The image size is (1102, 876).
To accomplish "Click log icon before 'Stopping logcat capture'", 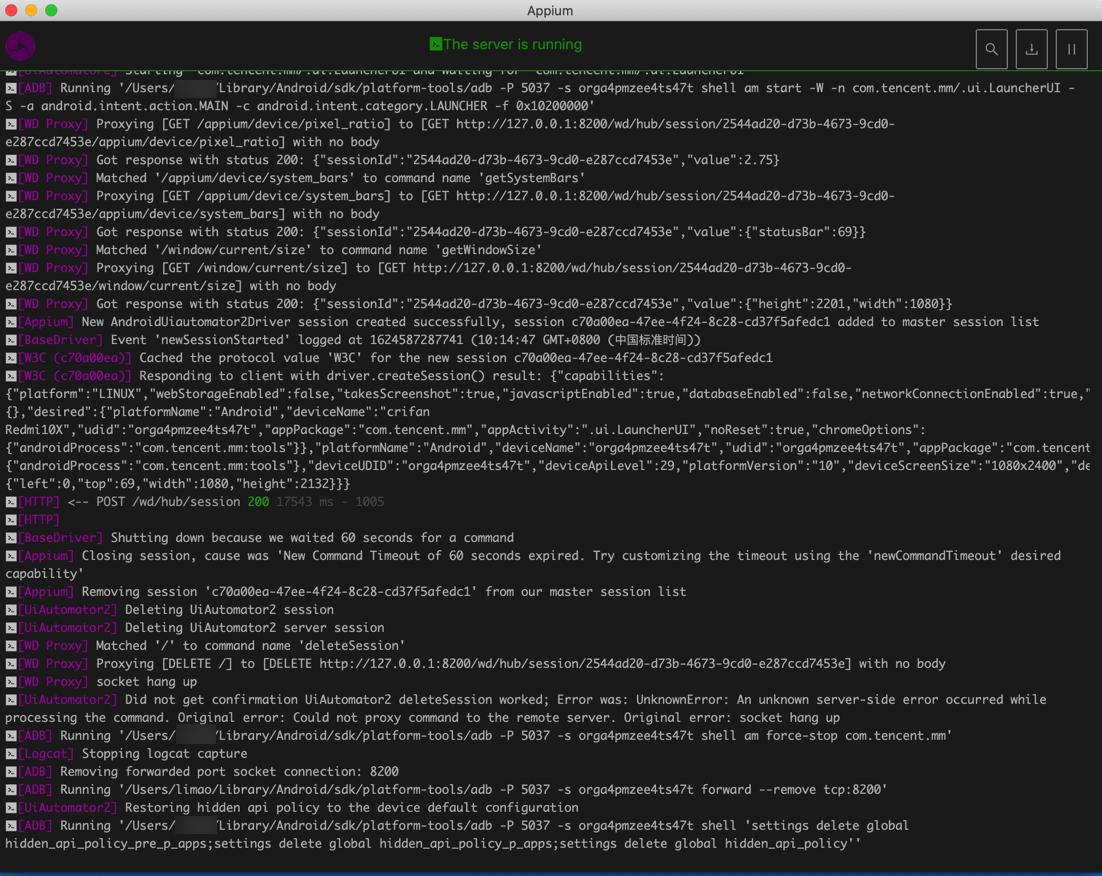I will (x=11, y=754).
